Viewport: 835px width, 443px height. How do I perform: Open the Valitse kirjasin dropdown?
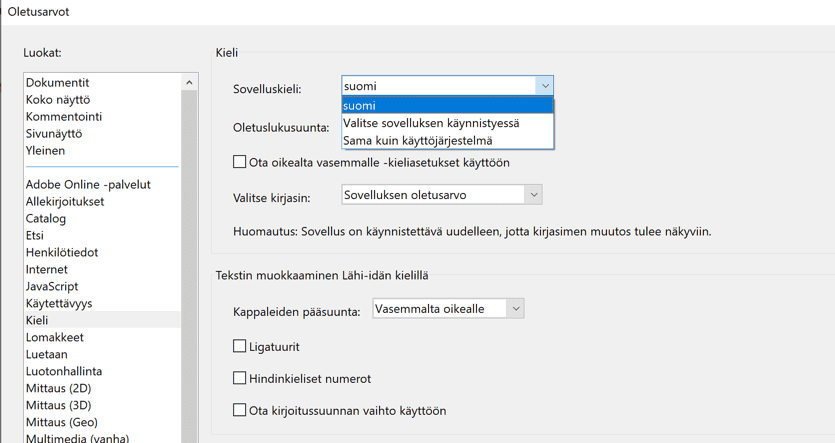coord(441,195)
